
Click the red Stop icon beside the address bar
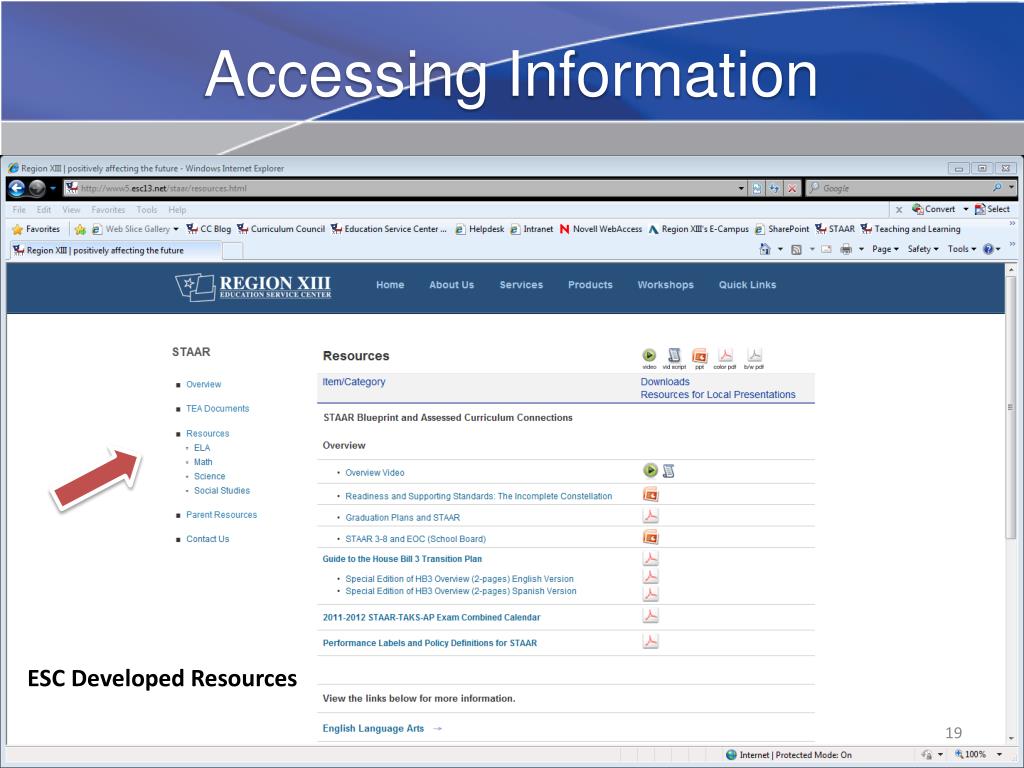[792, 188]
